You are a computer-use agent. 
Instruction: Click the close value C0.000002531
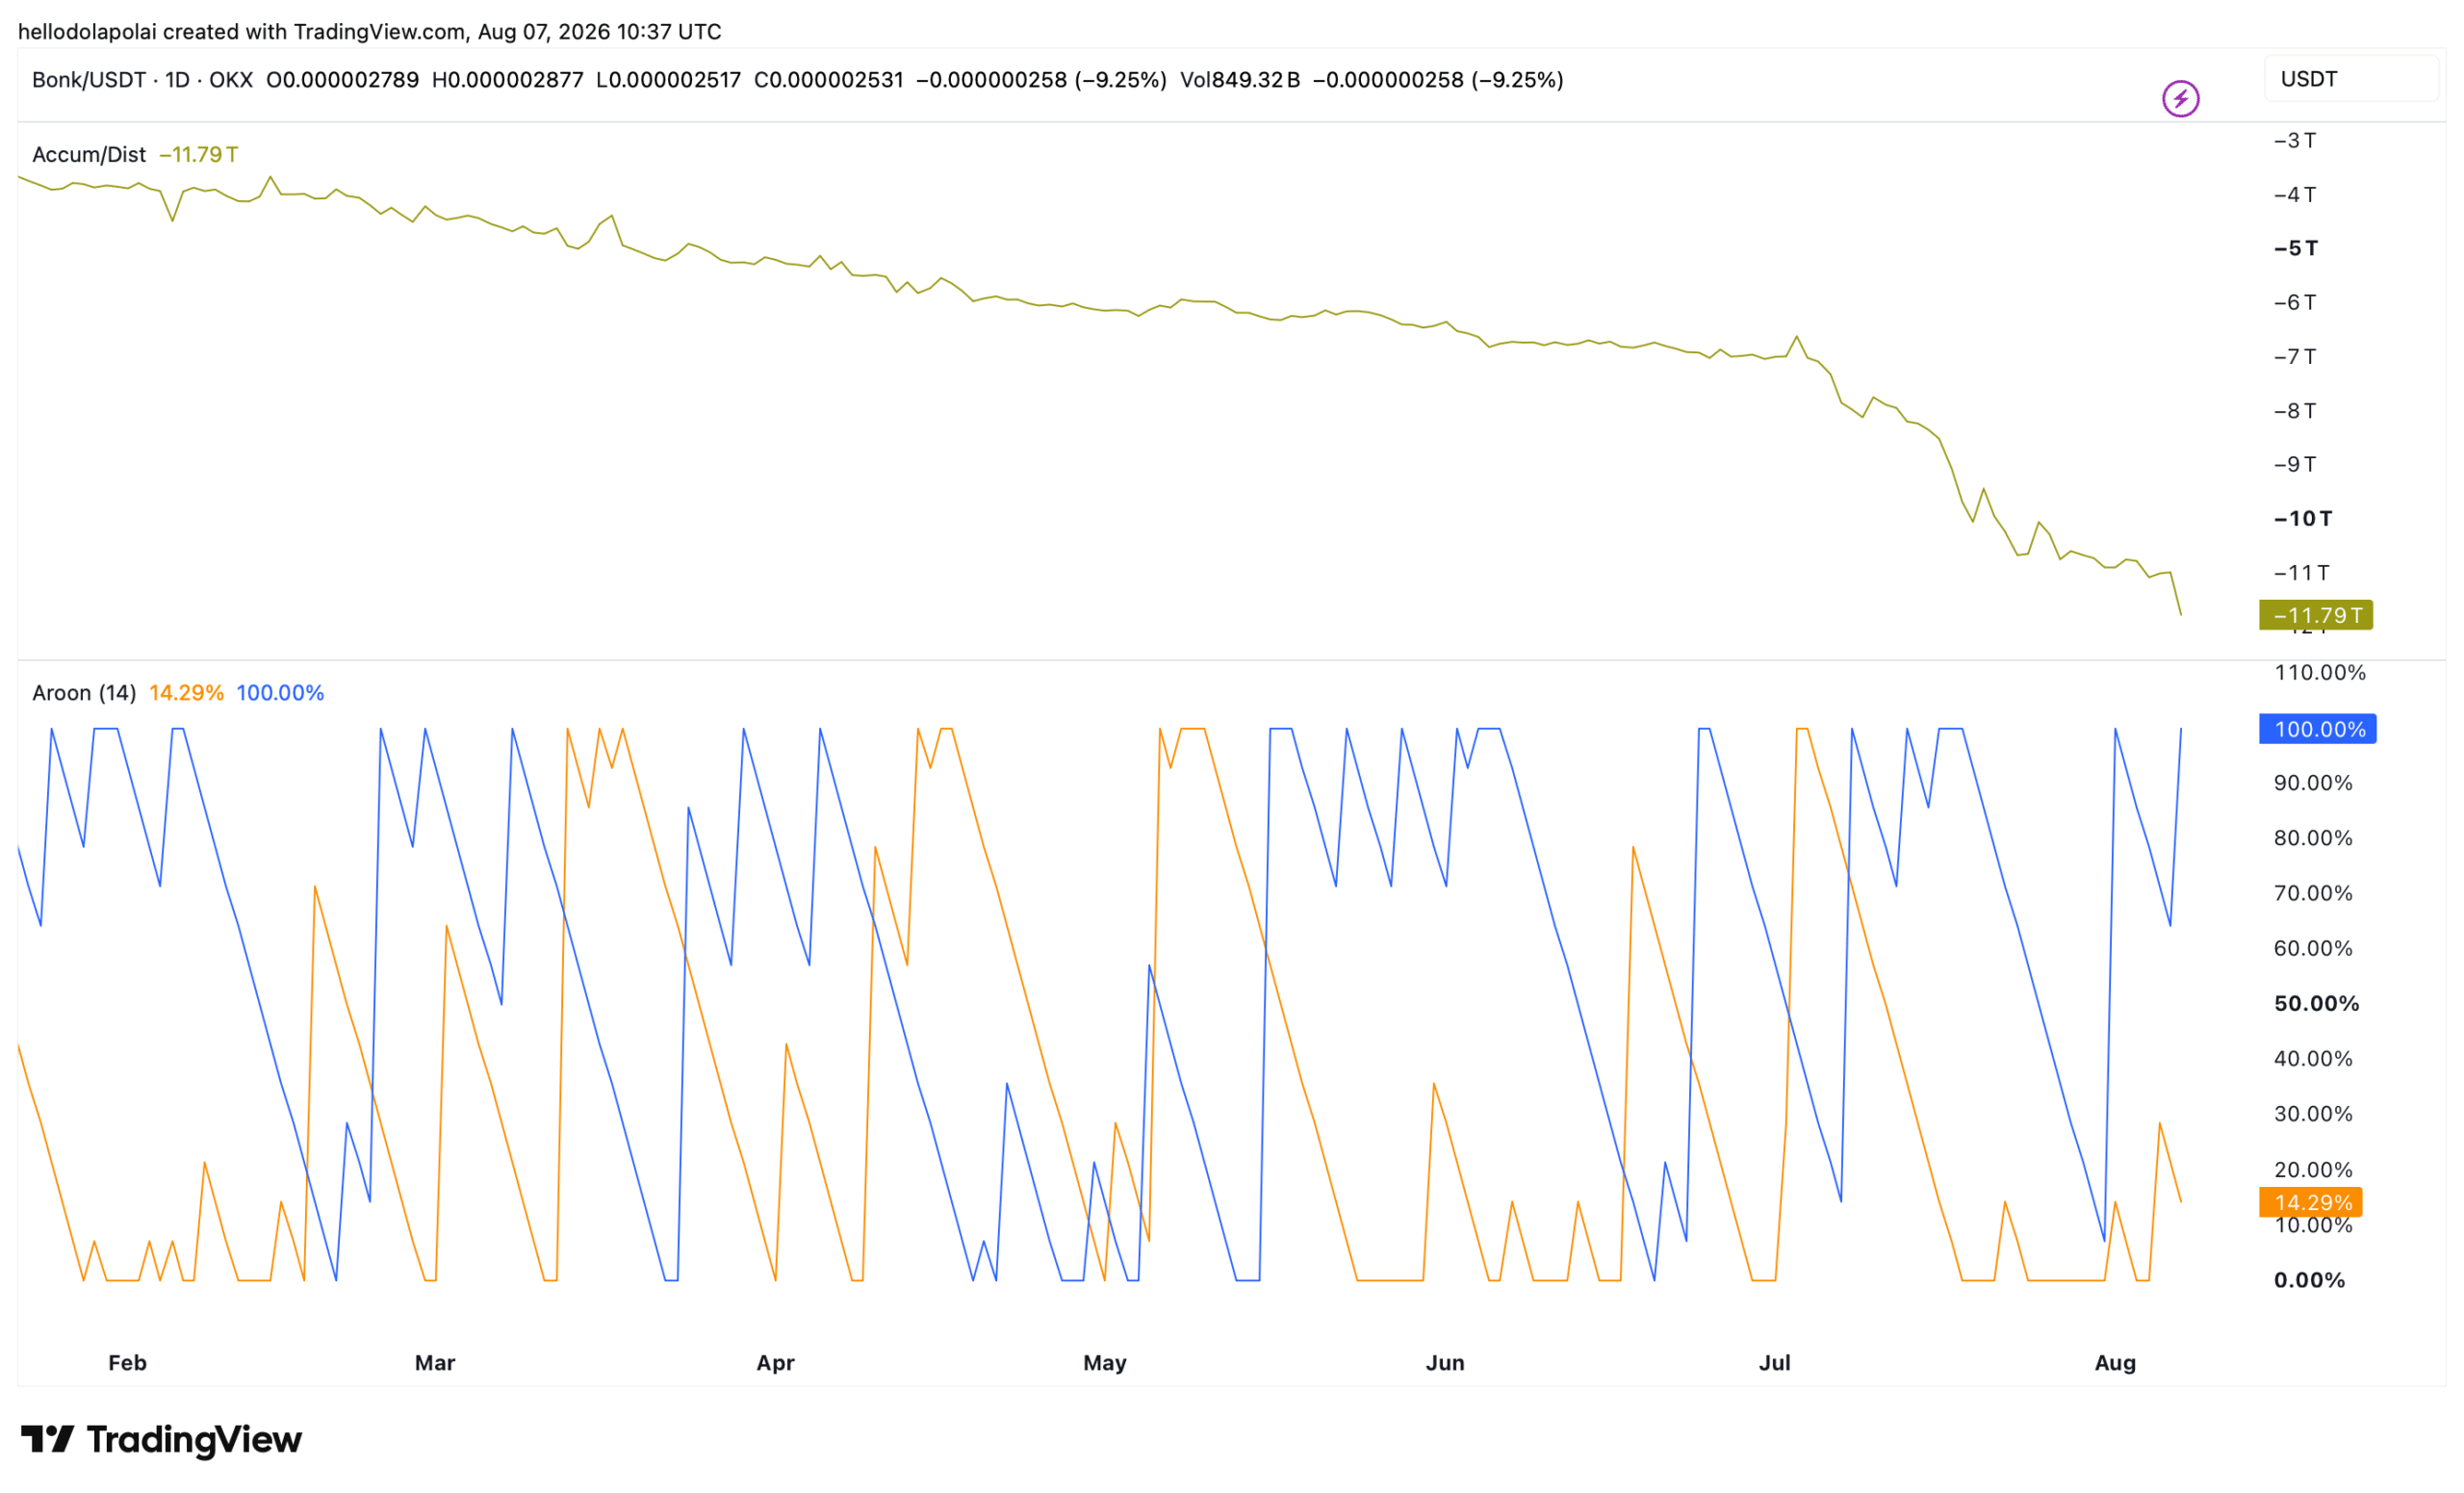tap(828, 80)
